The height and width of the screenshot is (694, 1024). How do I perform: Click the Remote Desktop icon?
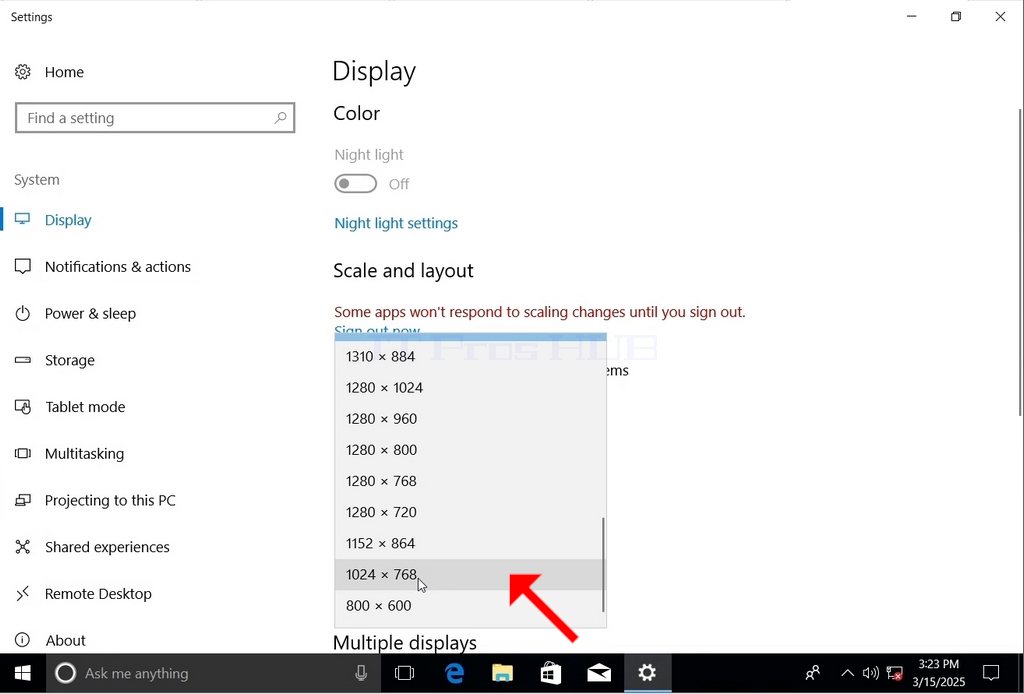(23, 593)
